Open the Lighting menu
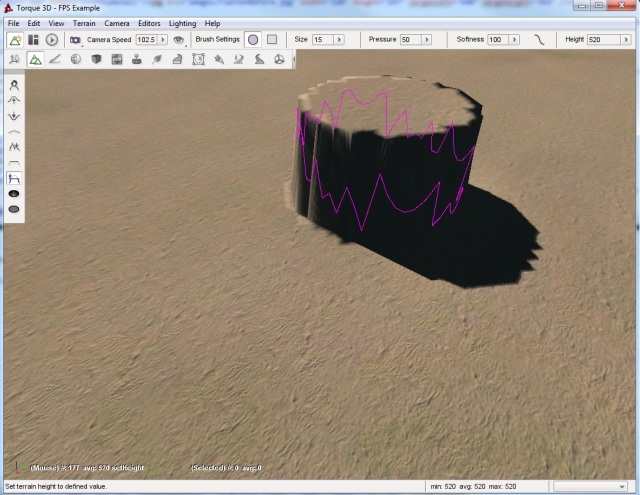The width and height of the screenshot is (640, 495). coord(182,22)
